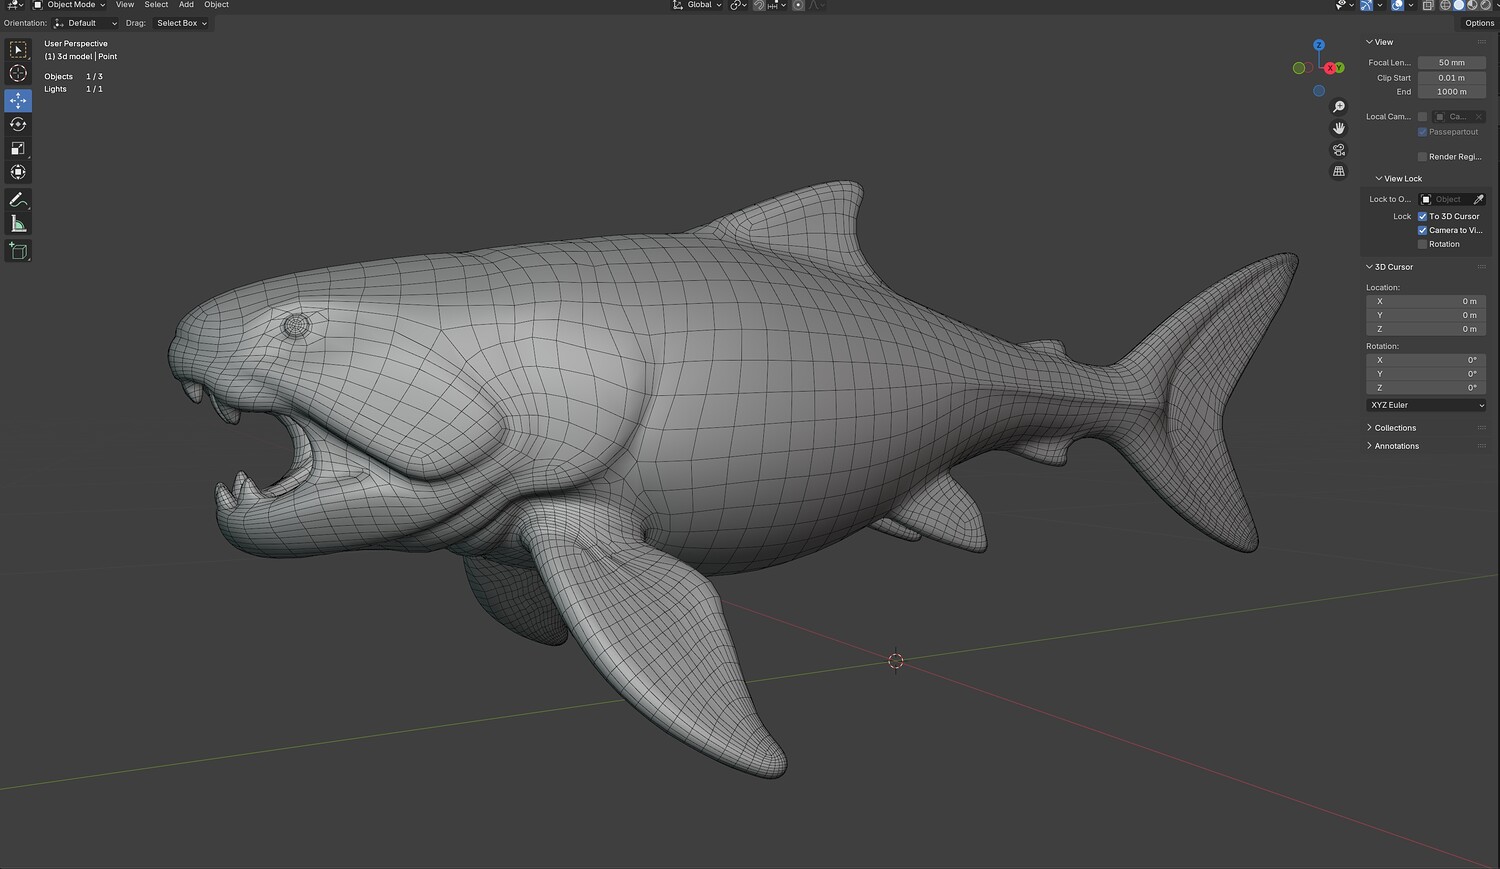
Task: Click the blue Z axis gizmo handle
Action: (1319, 45)
